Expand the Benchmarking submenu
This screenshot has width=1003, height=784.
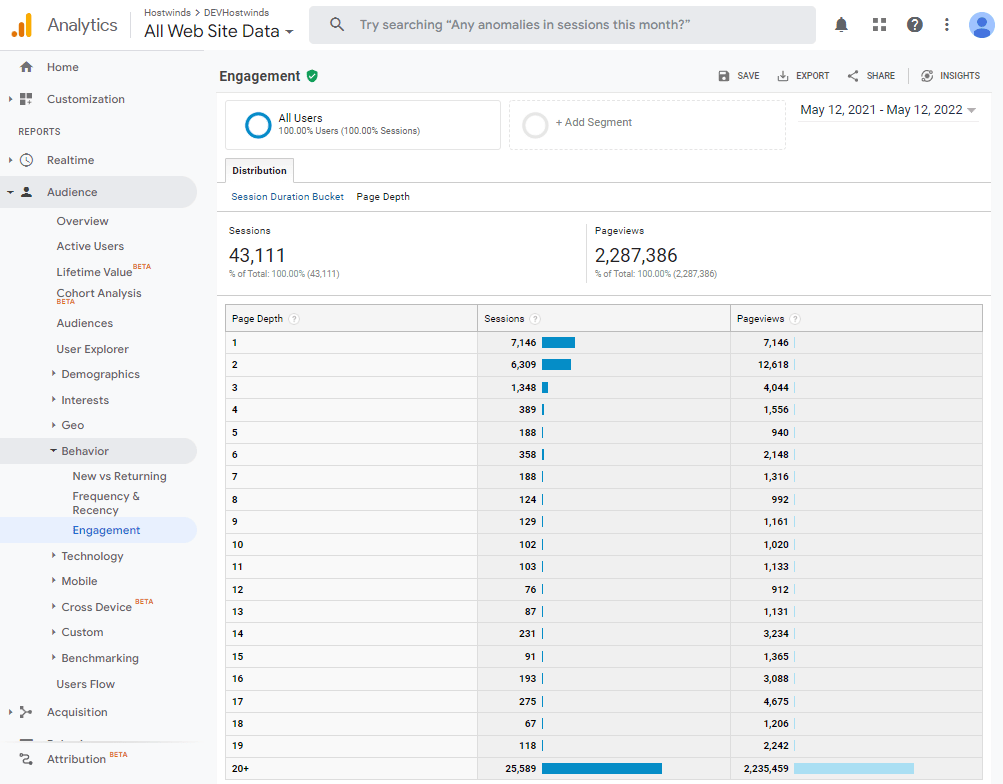[54, 657]
